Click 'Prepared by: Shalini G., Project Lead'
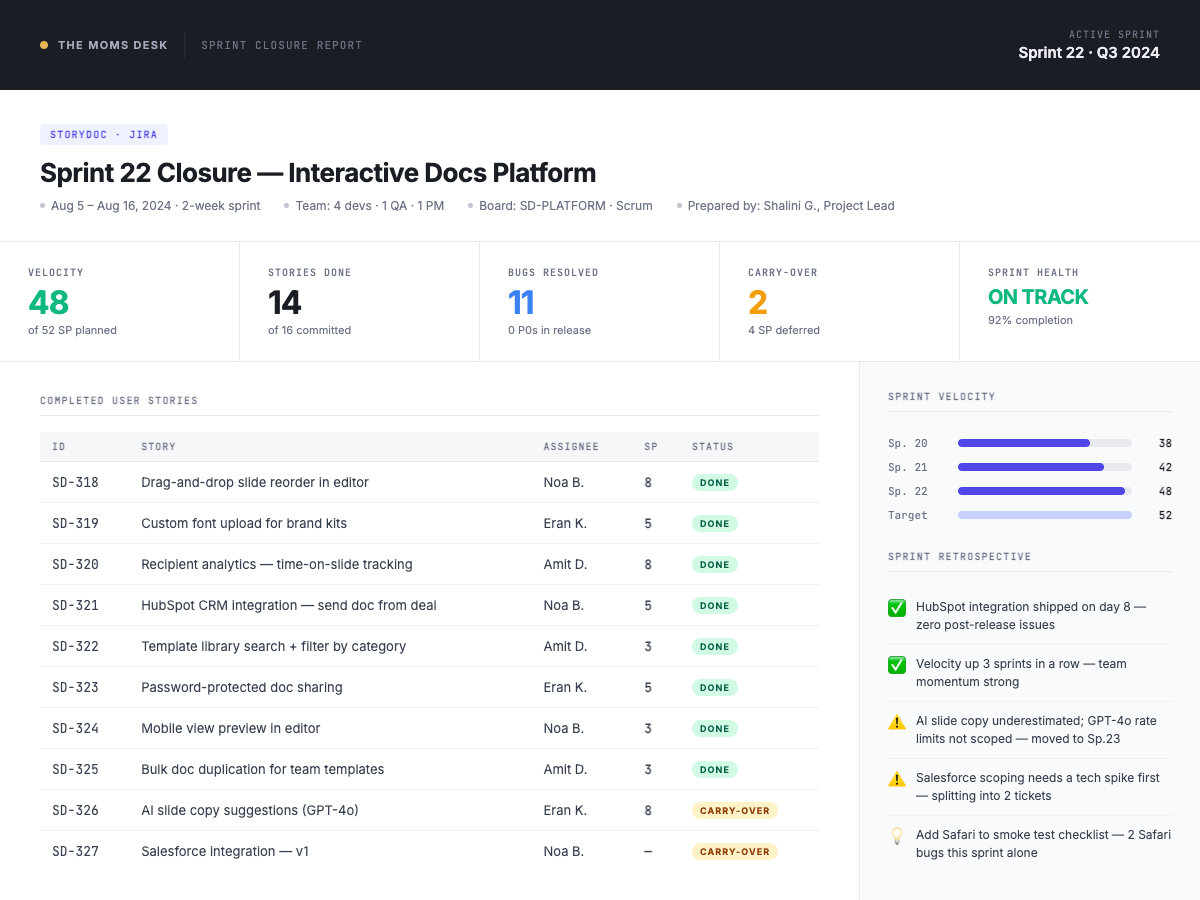The image size is (1200, 900). (791, 206)
